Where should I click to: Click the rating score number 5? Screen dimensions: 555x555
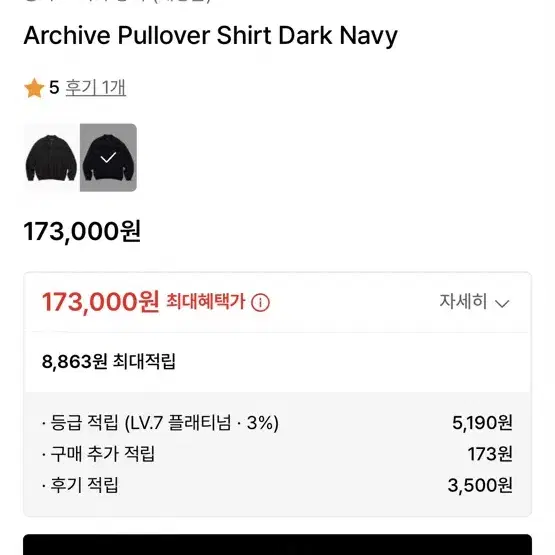(54, 87)
